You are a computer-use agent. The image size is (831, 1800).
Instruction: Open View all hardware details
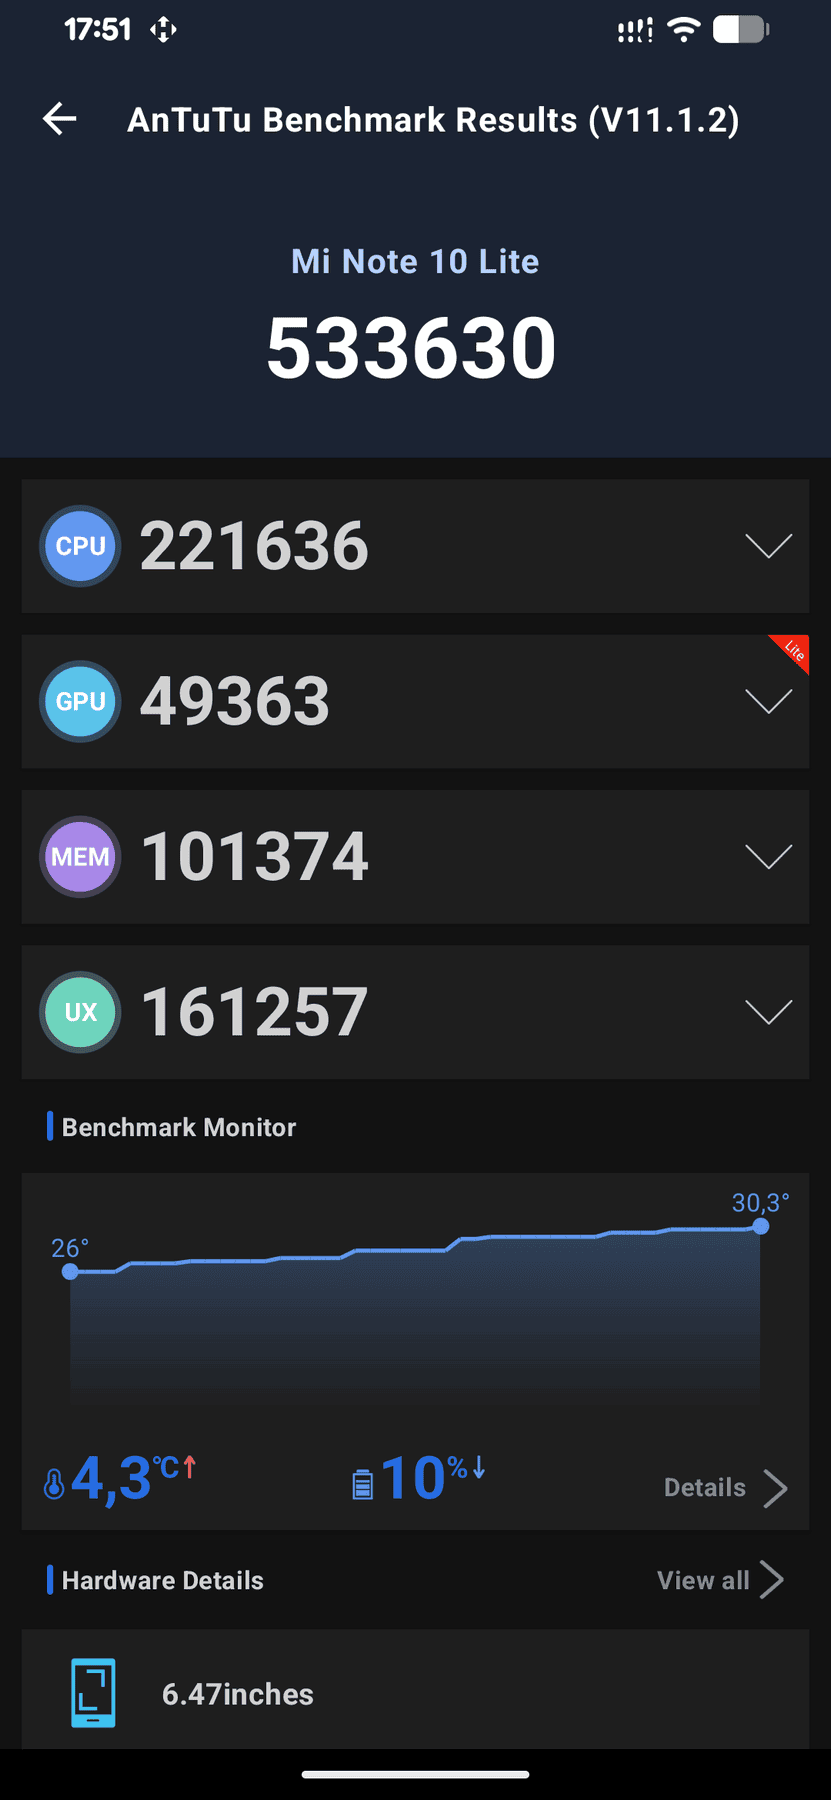[703, 1580]
